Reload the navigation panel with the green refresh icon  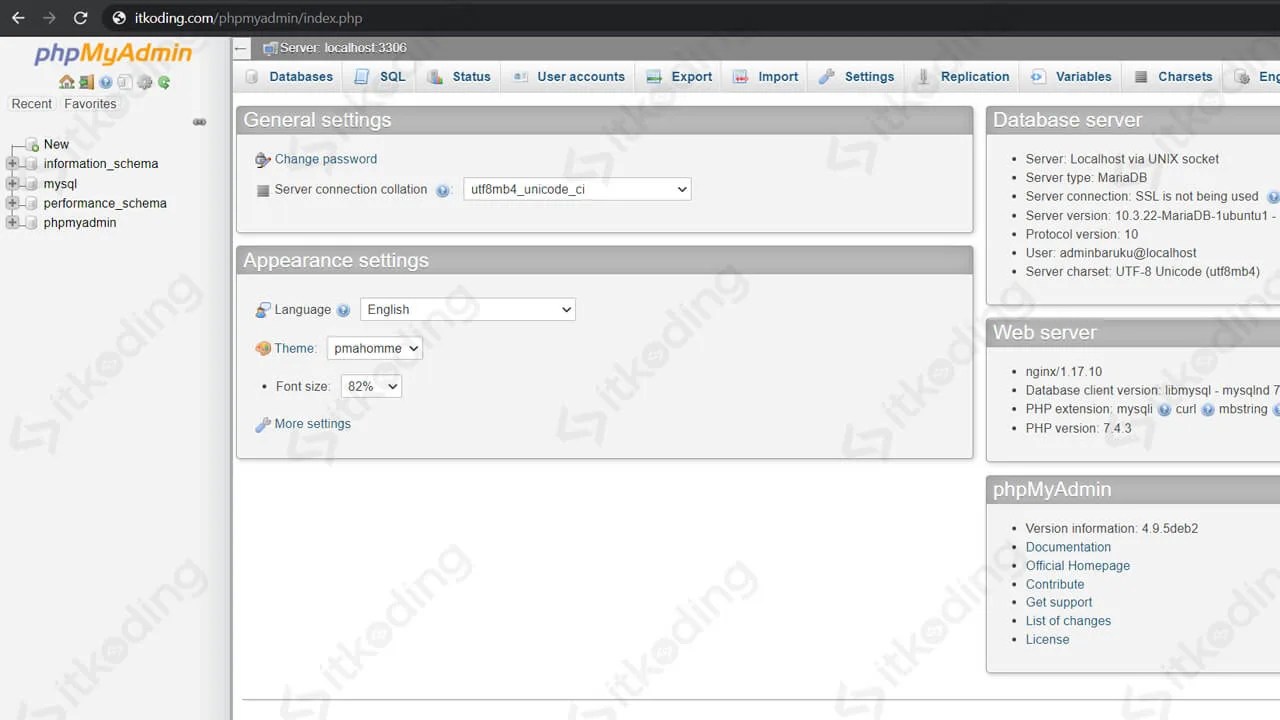click(163, 82)
